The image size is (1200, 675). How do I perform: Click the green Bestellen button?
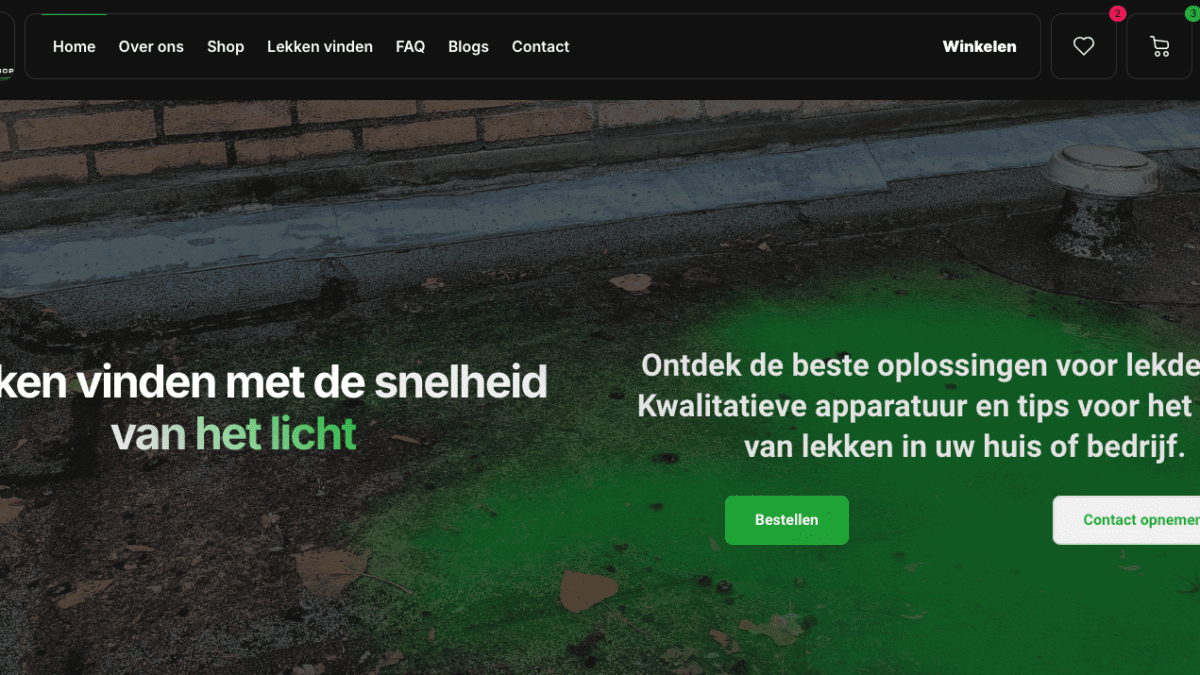787,520
